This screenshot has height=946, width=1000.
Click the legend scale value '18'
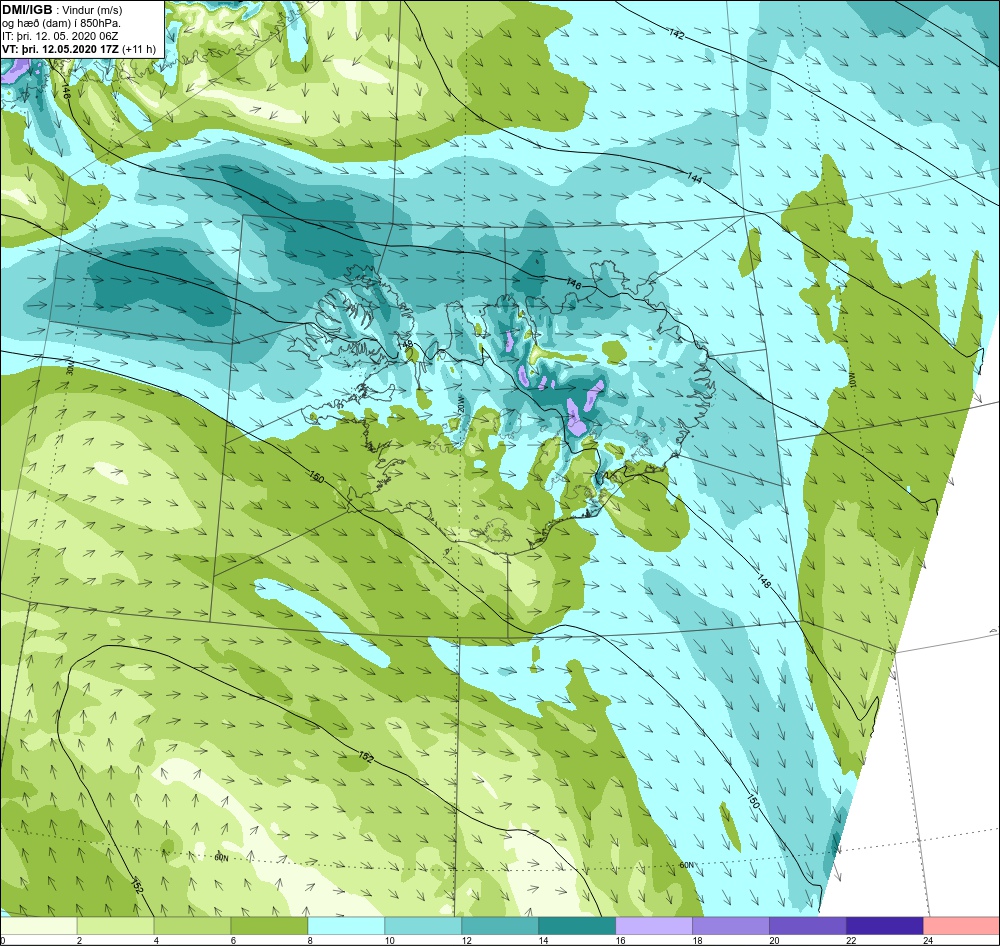[697, 940]
